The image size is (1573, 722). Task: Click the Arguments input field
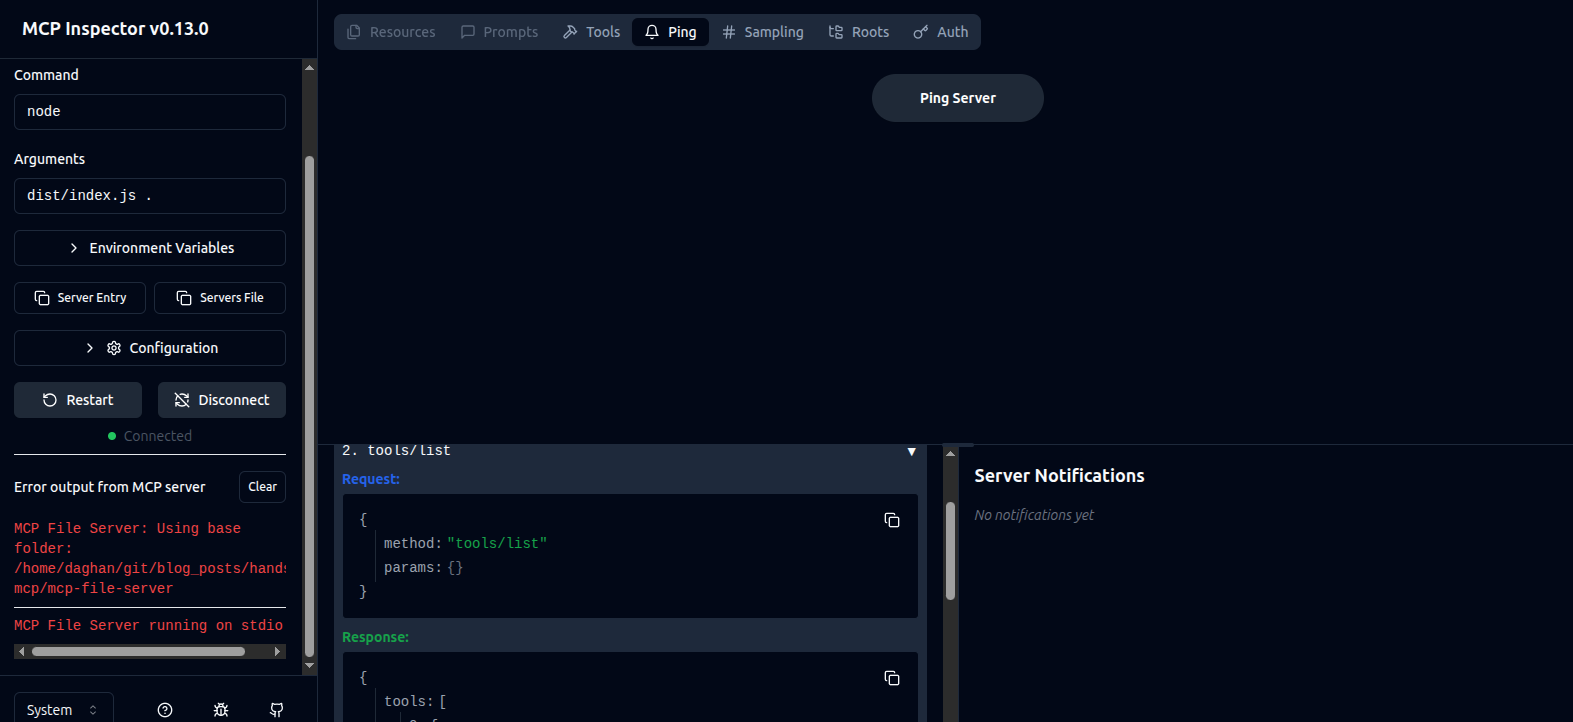pyautogui.click(x=150, y=196)
